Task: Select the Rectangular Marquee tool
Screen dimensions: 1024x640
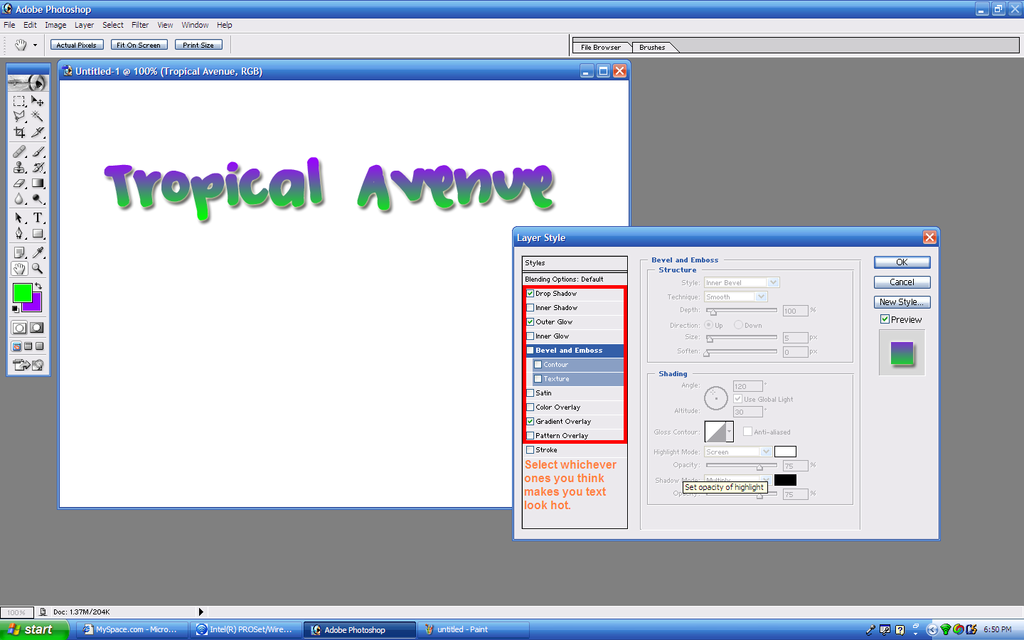Action: (x=20, y=101)
